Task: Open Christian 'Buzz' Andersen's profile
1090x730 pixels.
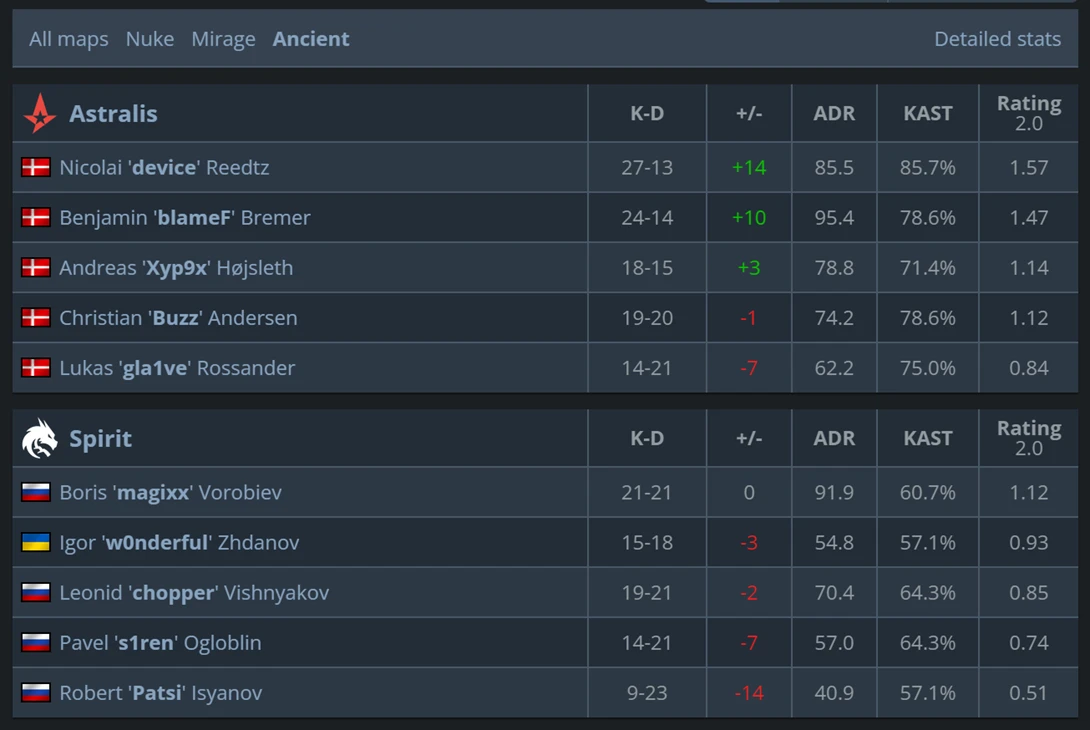Action: (178, 318)
